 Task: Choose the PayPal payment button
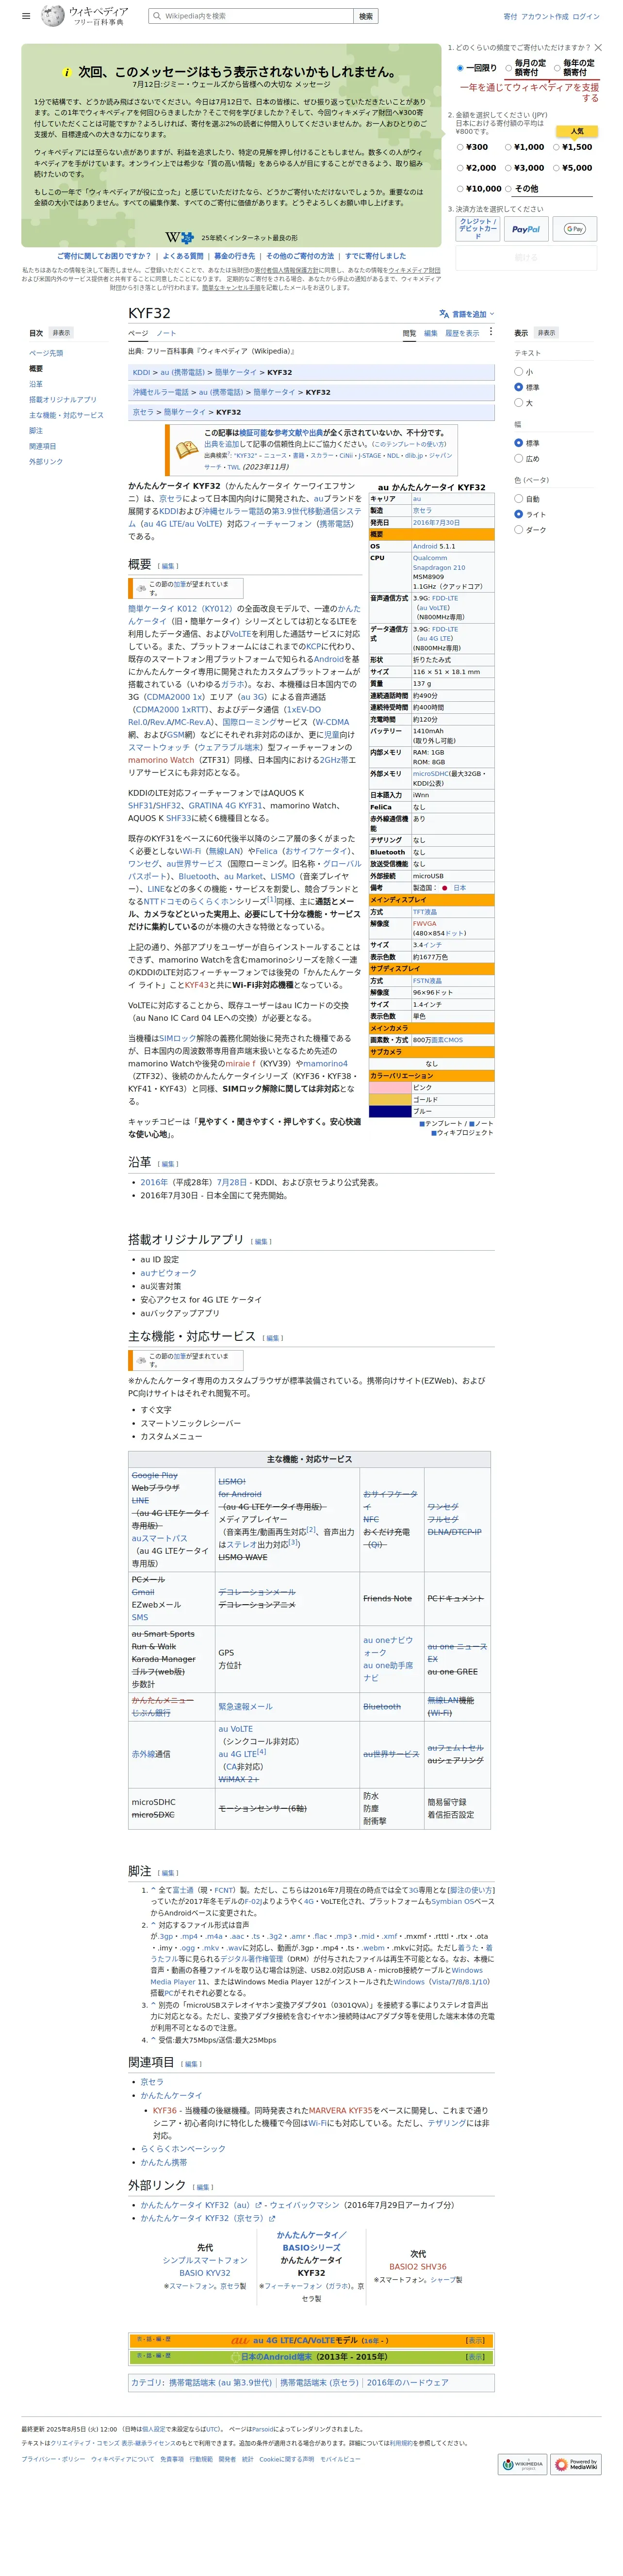point(525,229)
